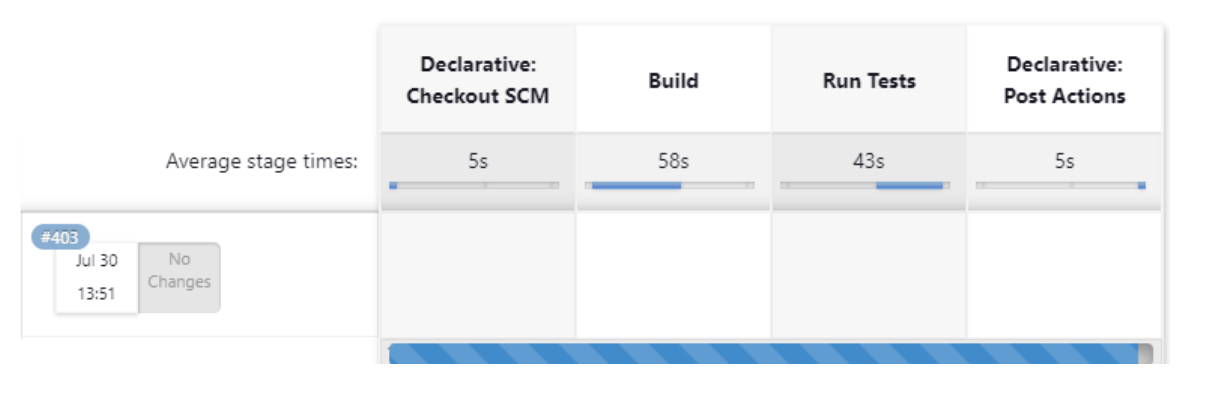The width and height of the screenshot is (1215, 417).
Task: Click the Run Tests duration bar
Action: (868, 185)
